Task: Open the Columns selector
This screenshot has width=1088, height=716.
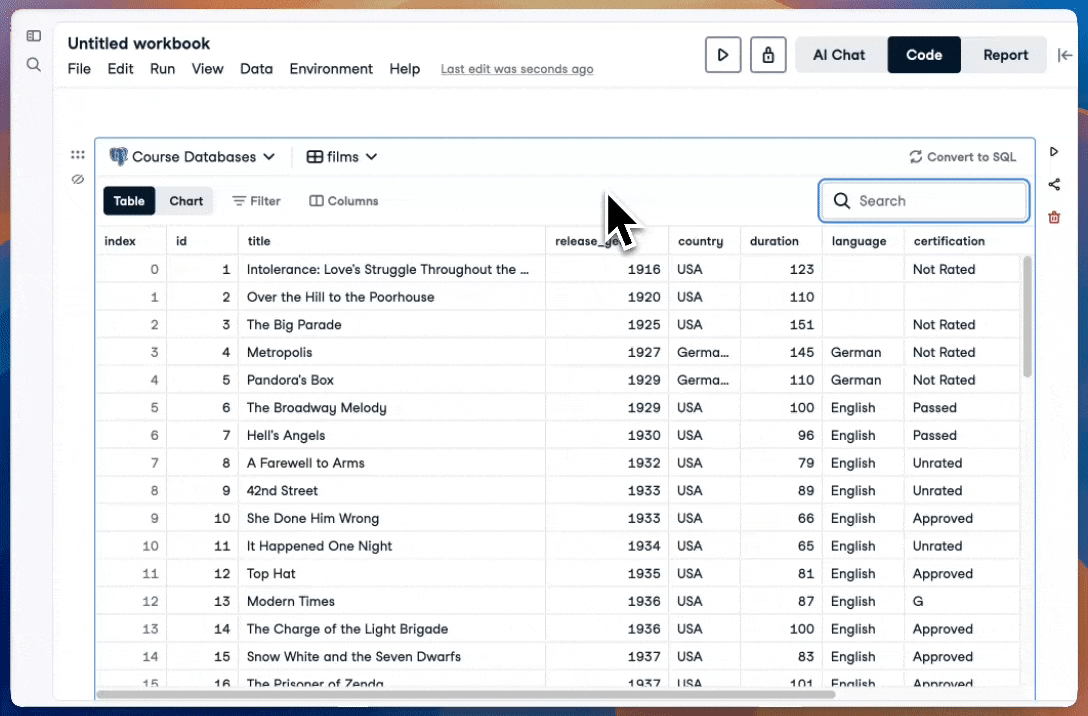Action: point(343,201)
